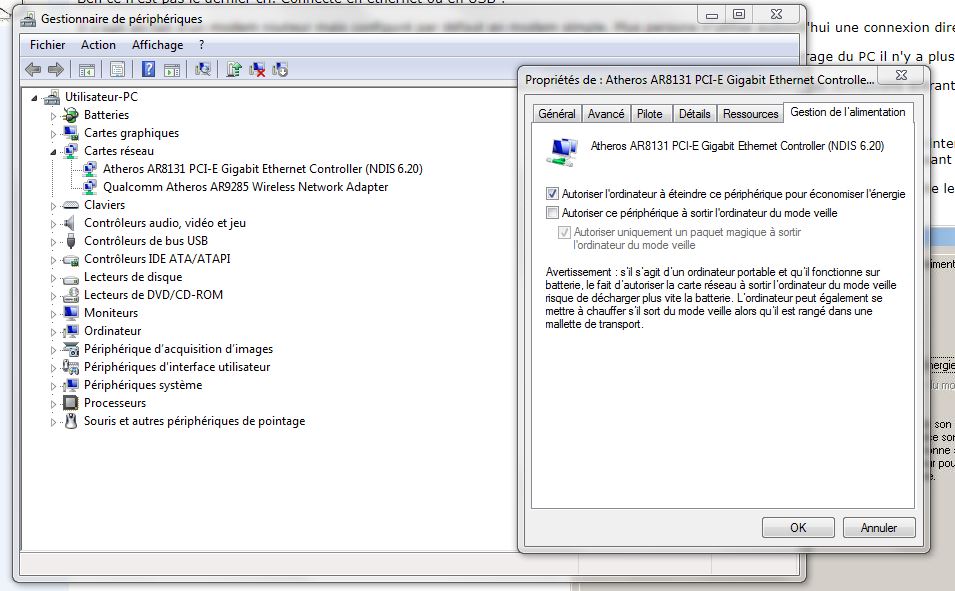Expand the Cartes graphiques node

point(53,133)
